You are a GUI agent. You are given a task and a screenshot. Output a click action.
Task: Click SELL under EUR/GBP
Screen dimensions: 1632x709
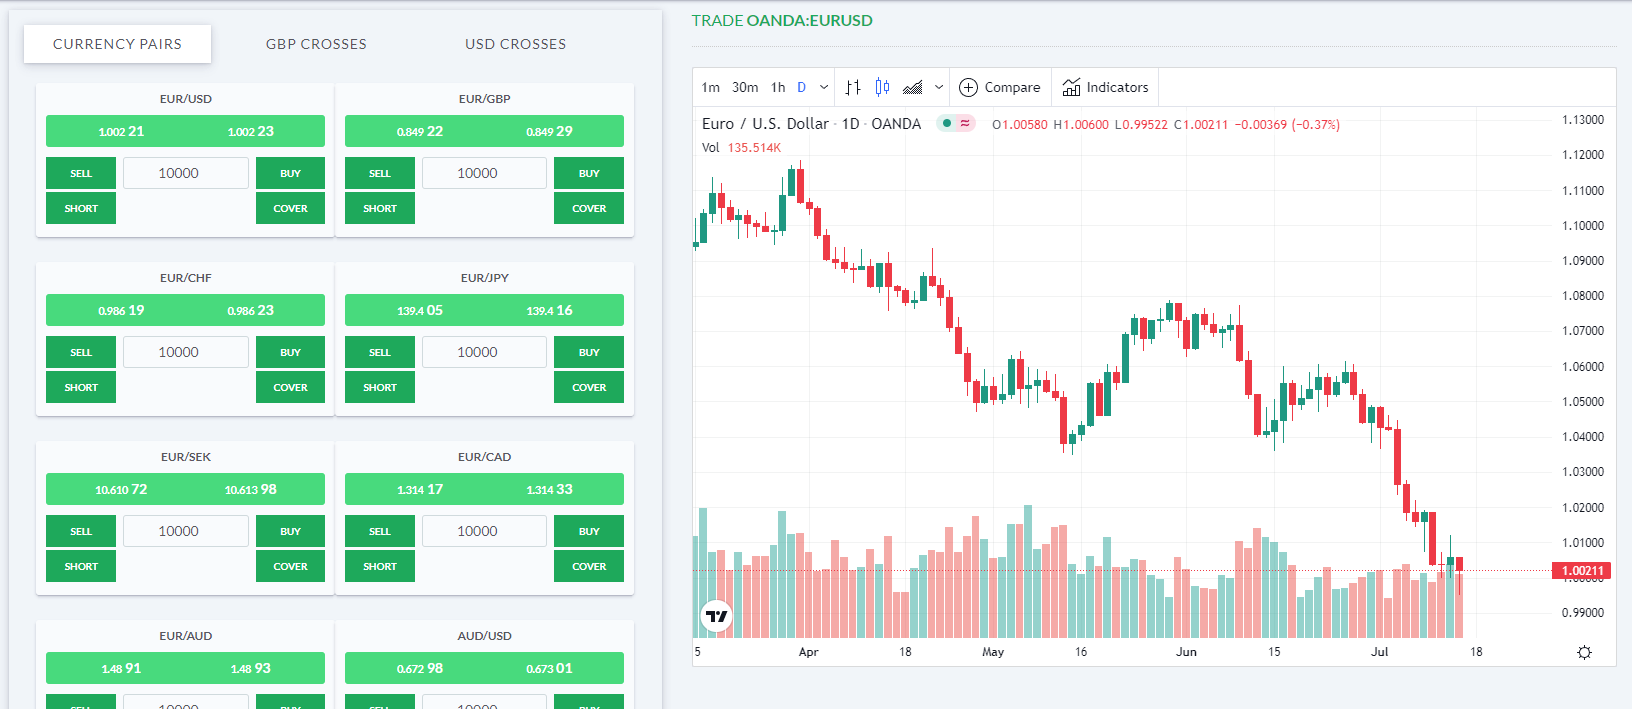point(380,173)
